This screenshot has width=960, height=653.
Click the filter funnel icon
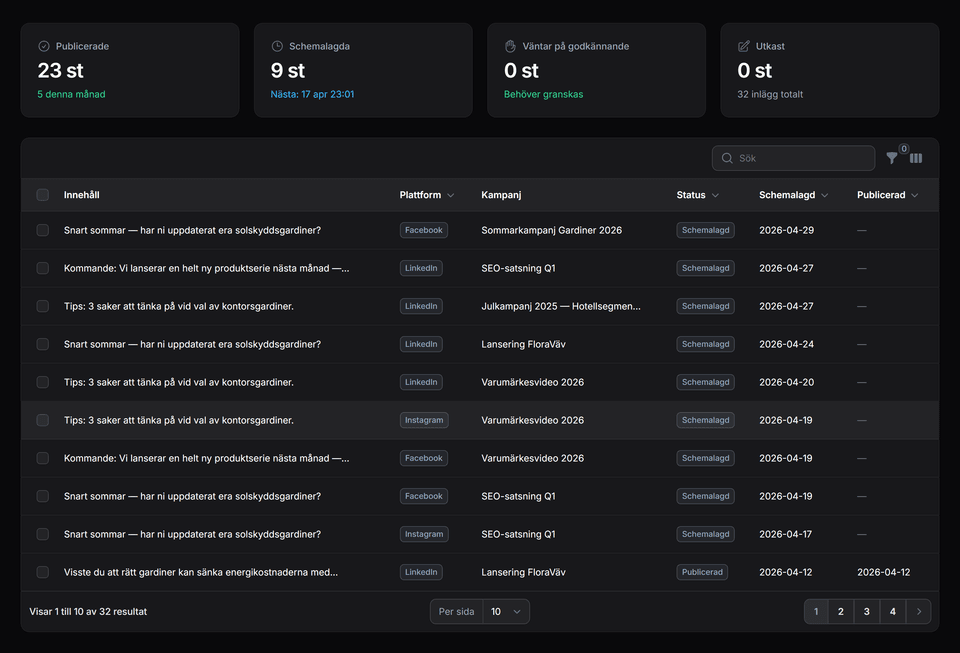point(892,158)
